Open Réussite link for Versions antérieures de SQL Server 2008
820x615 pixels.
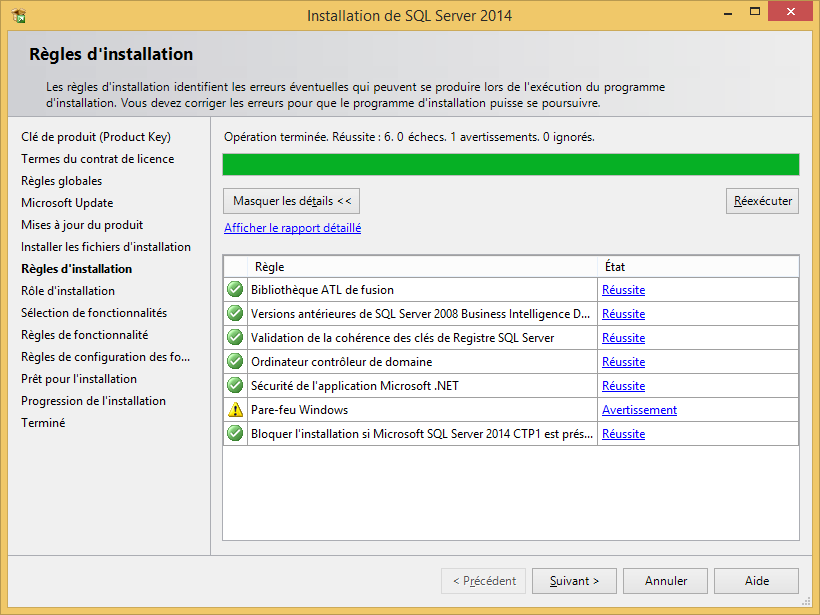623,314
